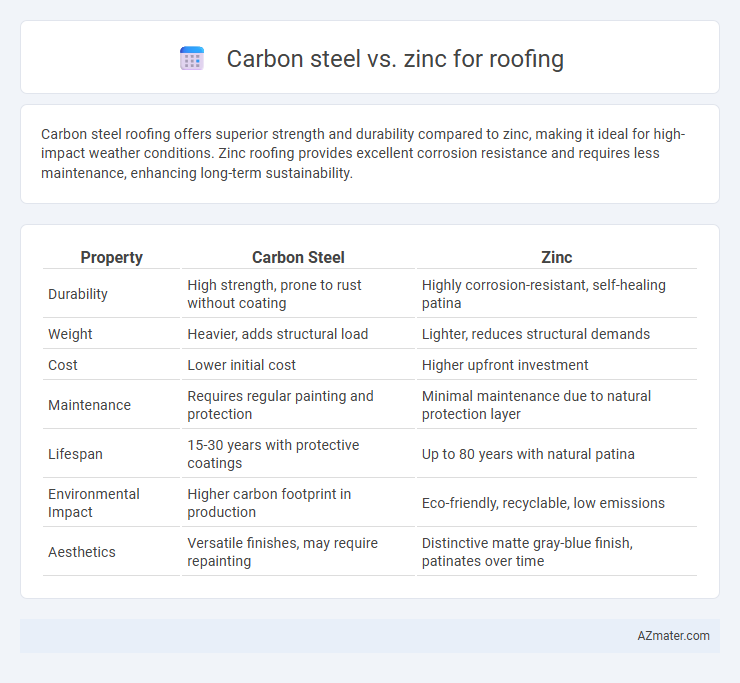Image resolution: width=740 pixels, height=683 pixels.
Task: Select the 'Lifespan' row label
Action: [x=75, y=454]
